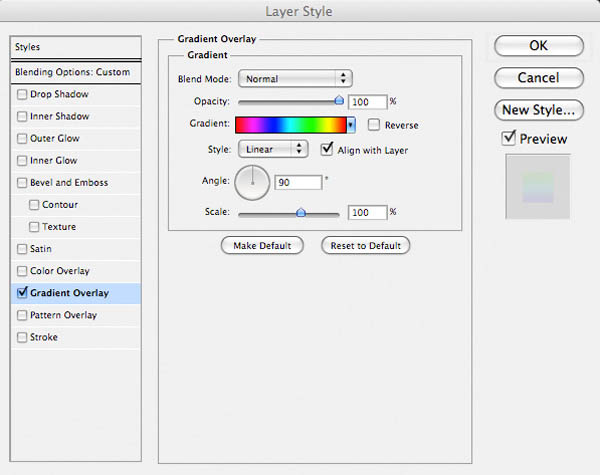Click the OK button
600x475 pixels.
tap(539, 46)
